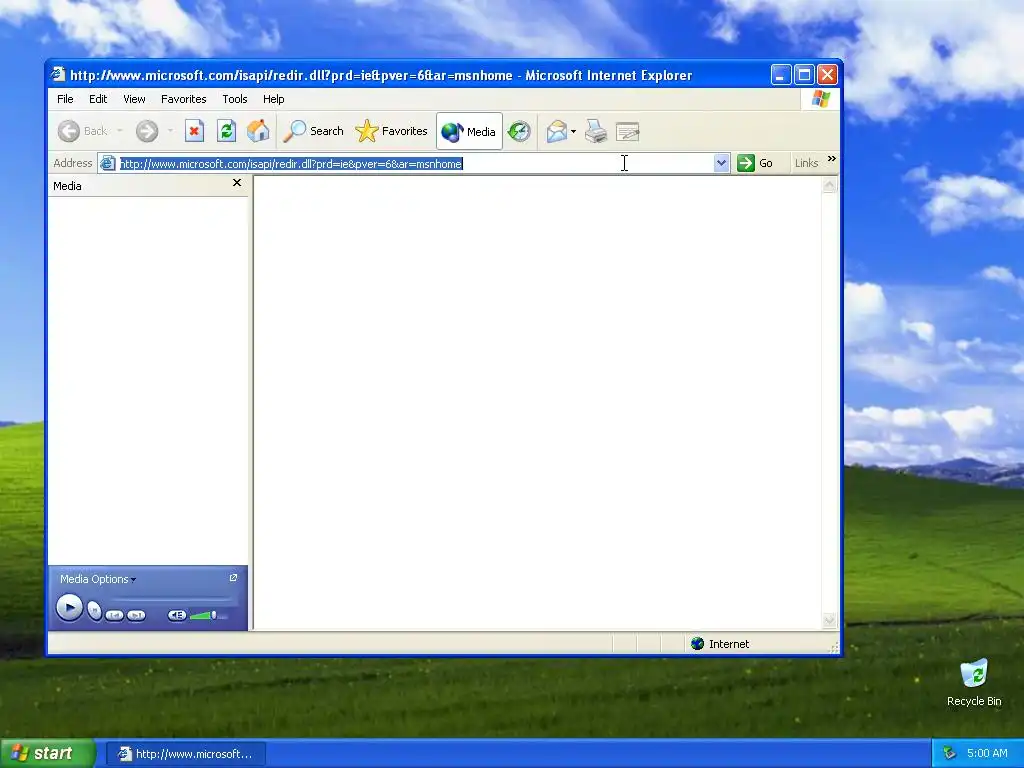
Task: Click the page scrollbar down arrow
Action: click(x=829, y=620)
